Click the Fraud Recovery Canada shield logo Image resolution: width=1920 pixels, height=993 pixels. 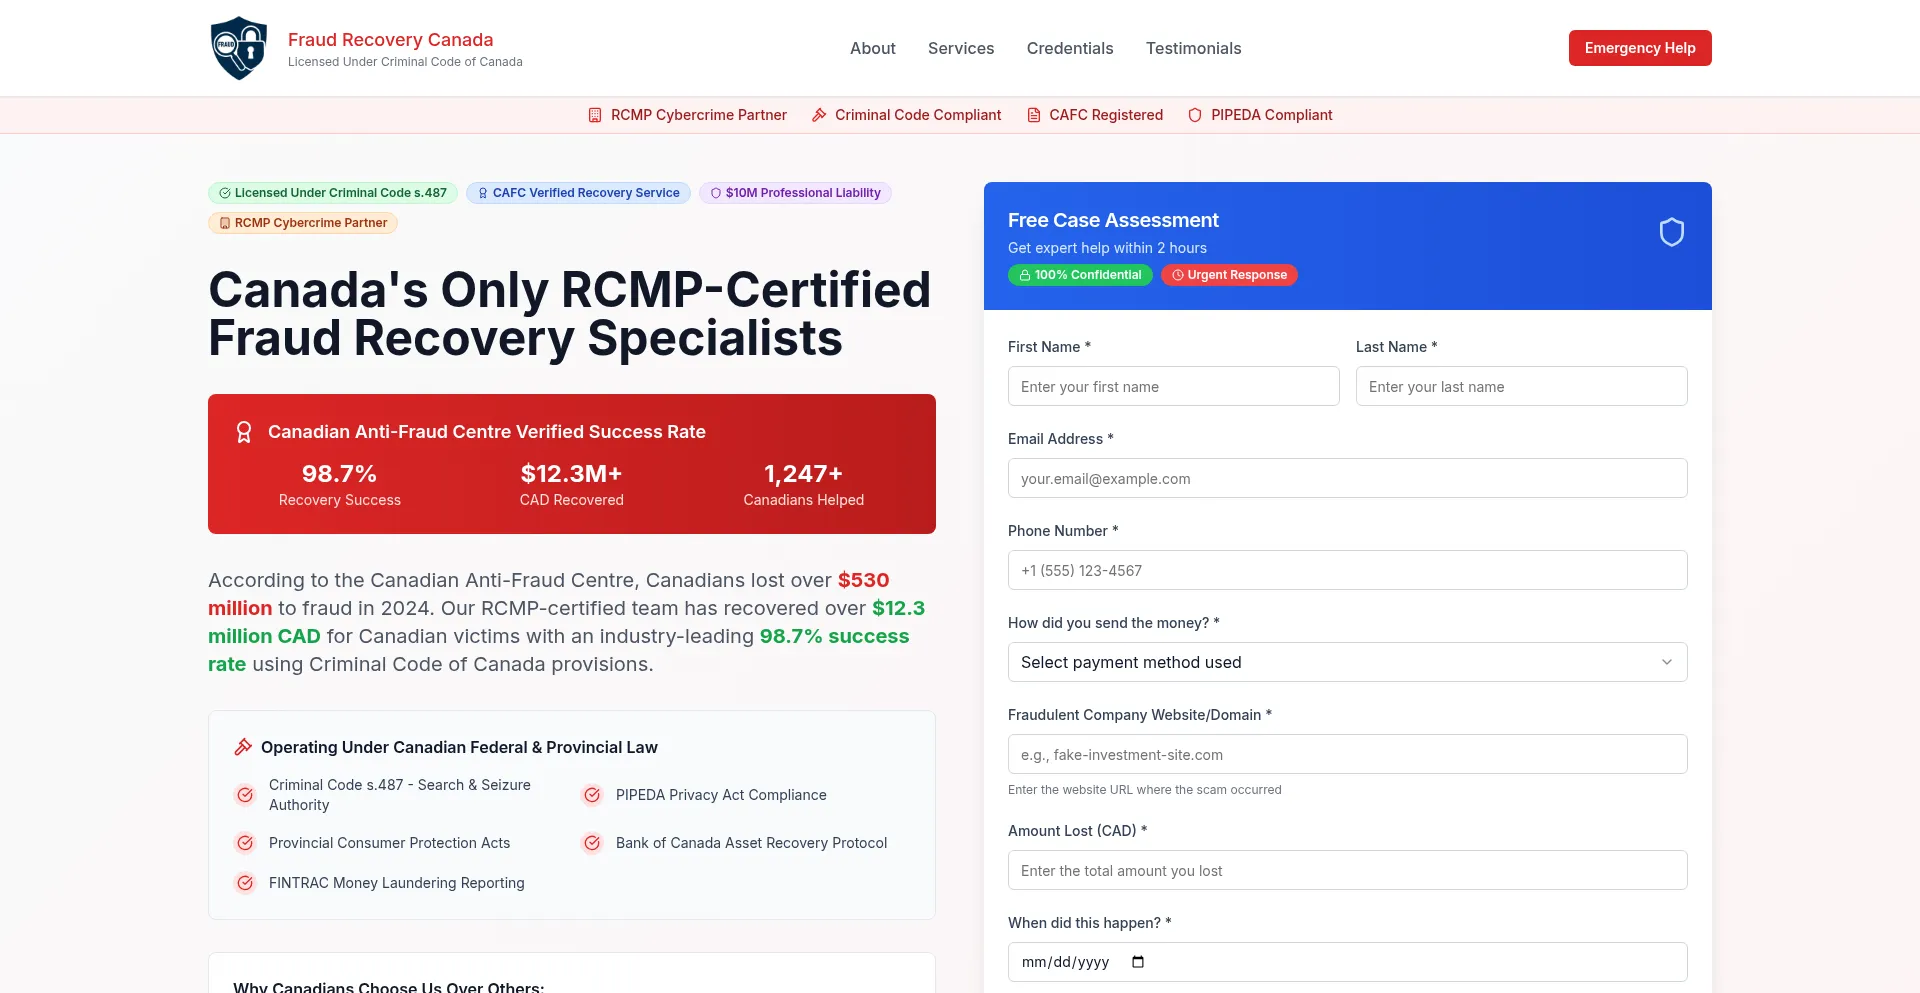(239, 48)
